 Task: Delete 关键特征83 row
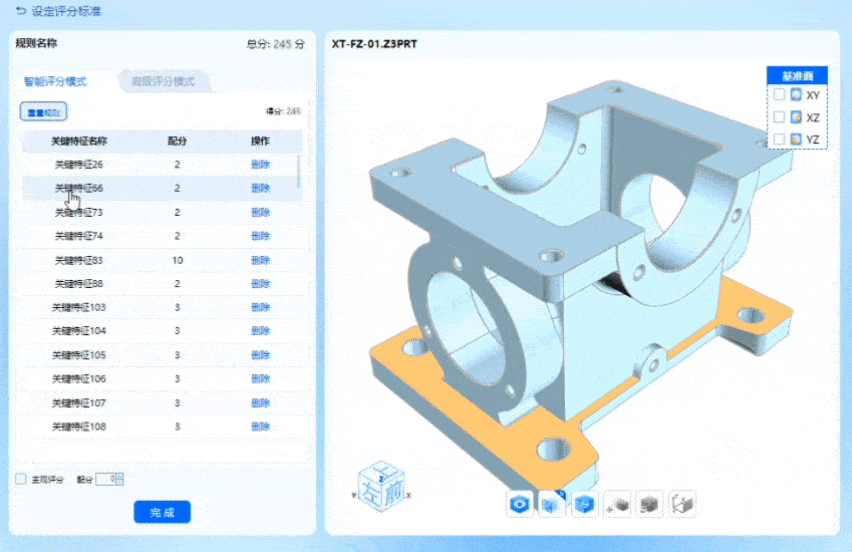[x=260, y=260]
